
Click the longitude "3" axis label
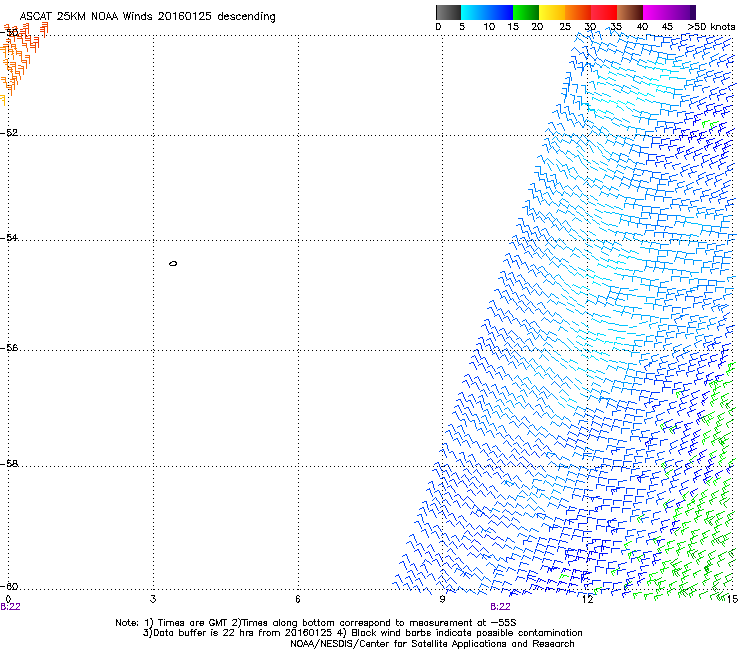(153, 599)
